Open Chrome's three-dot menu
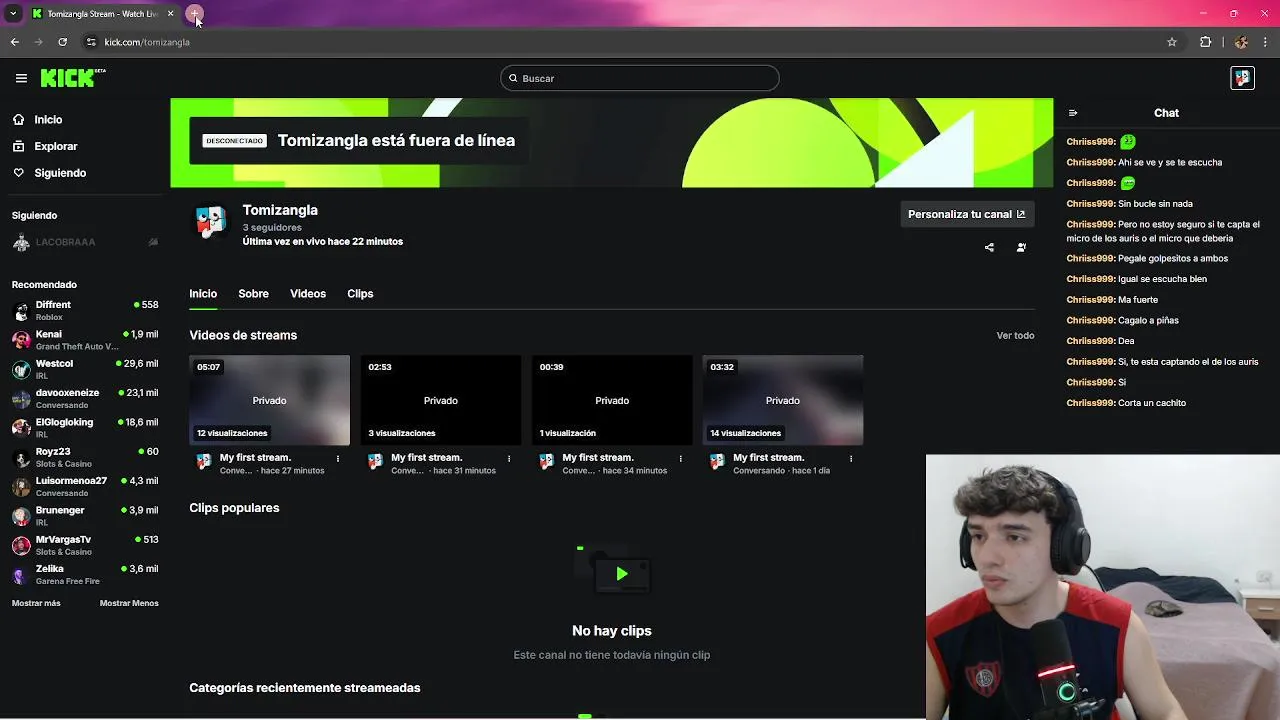The width and height of the screenshot is (1280, 720). tap(1266, 42)
